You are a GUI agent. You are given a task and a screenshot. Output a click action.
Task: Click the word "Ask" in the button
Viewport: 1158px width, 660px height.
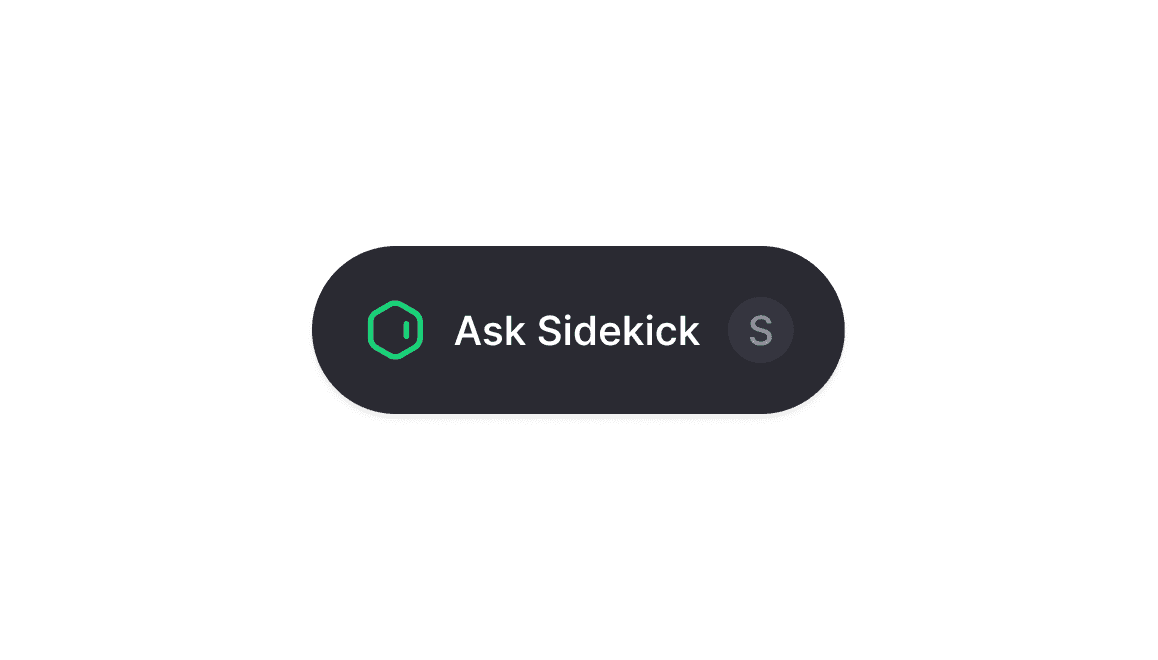pyautogui.click(x=490, y=331)
